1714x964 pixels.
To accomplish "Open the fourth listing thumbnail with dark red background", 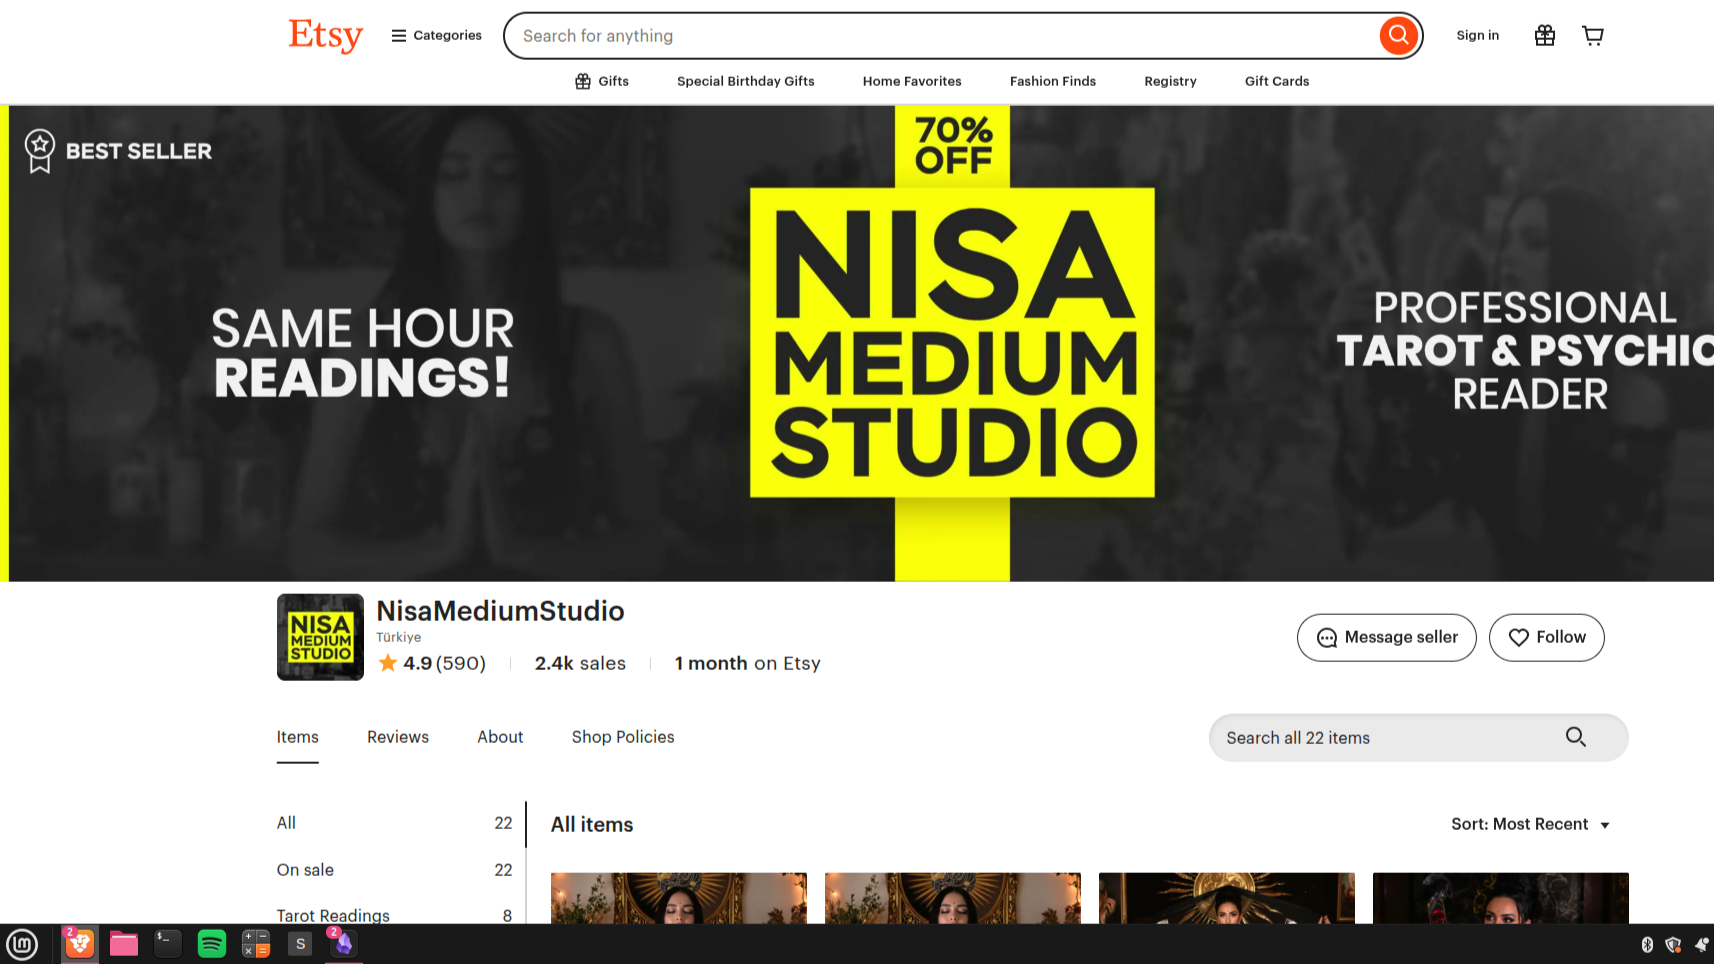I will tap(1500, 898).
